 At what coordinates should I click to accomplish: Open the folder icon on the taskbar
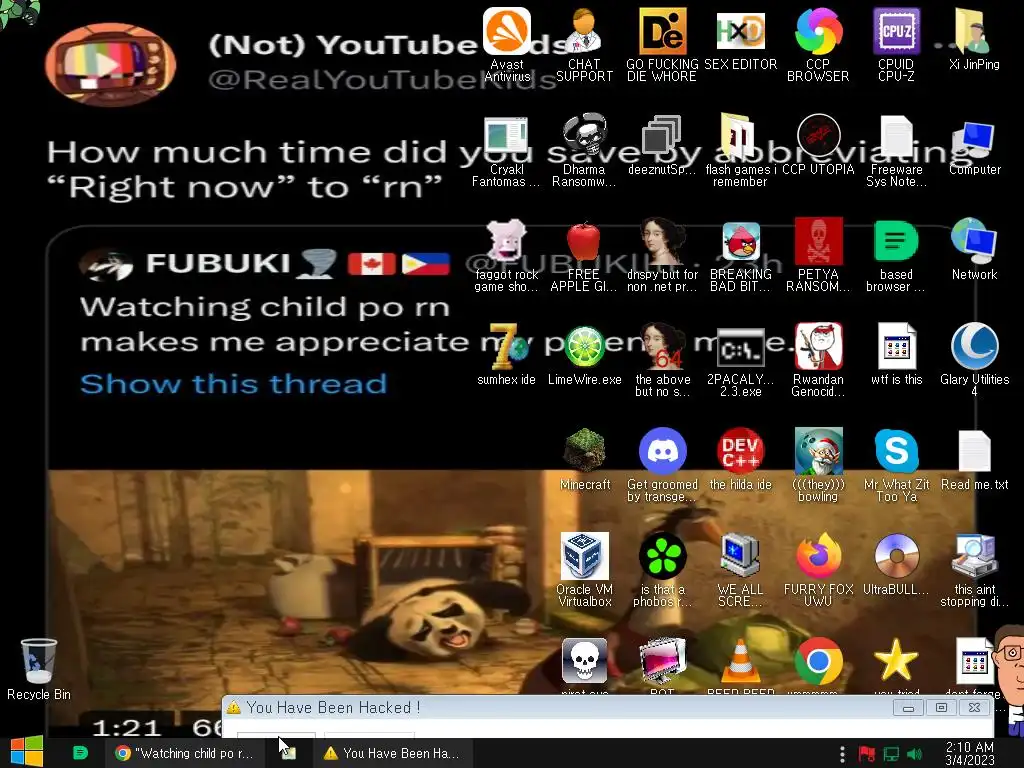288,753
